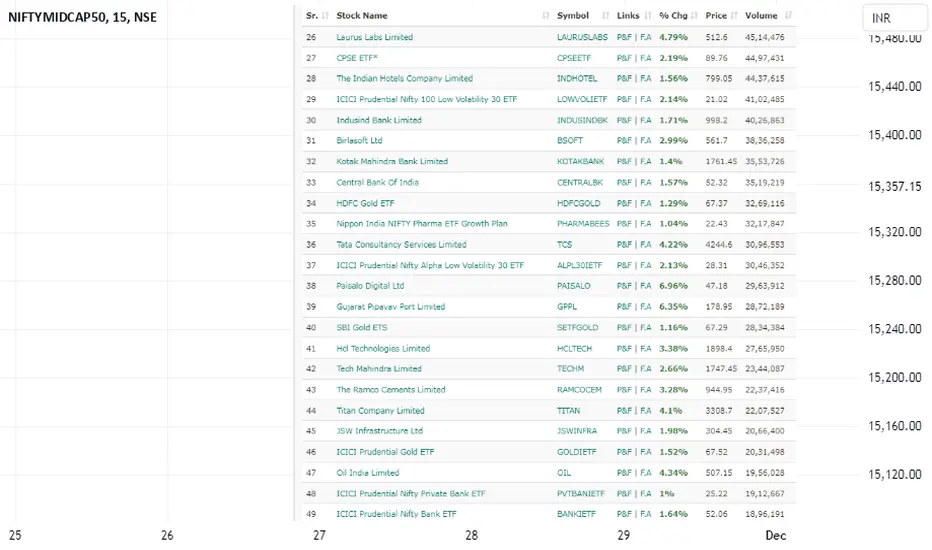Viewport: 932px width, 550px height.
Task: Click sort arrows beside Volume header
Action: point(788,16)
